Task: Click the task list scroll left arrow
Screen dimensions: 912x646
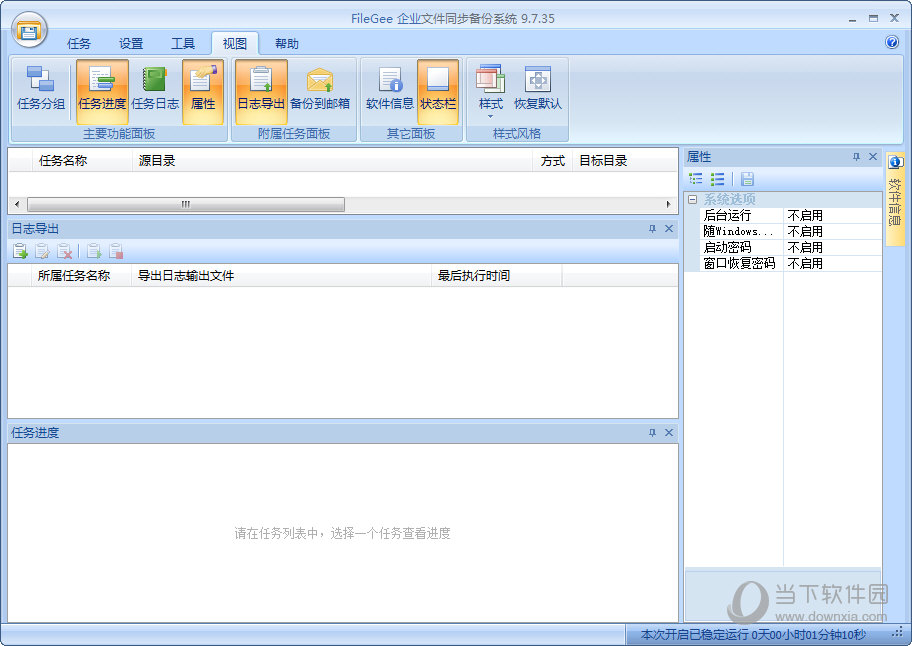Action: coord(17,204)
